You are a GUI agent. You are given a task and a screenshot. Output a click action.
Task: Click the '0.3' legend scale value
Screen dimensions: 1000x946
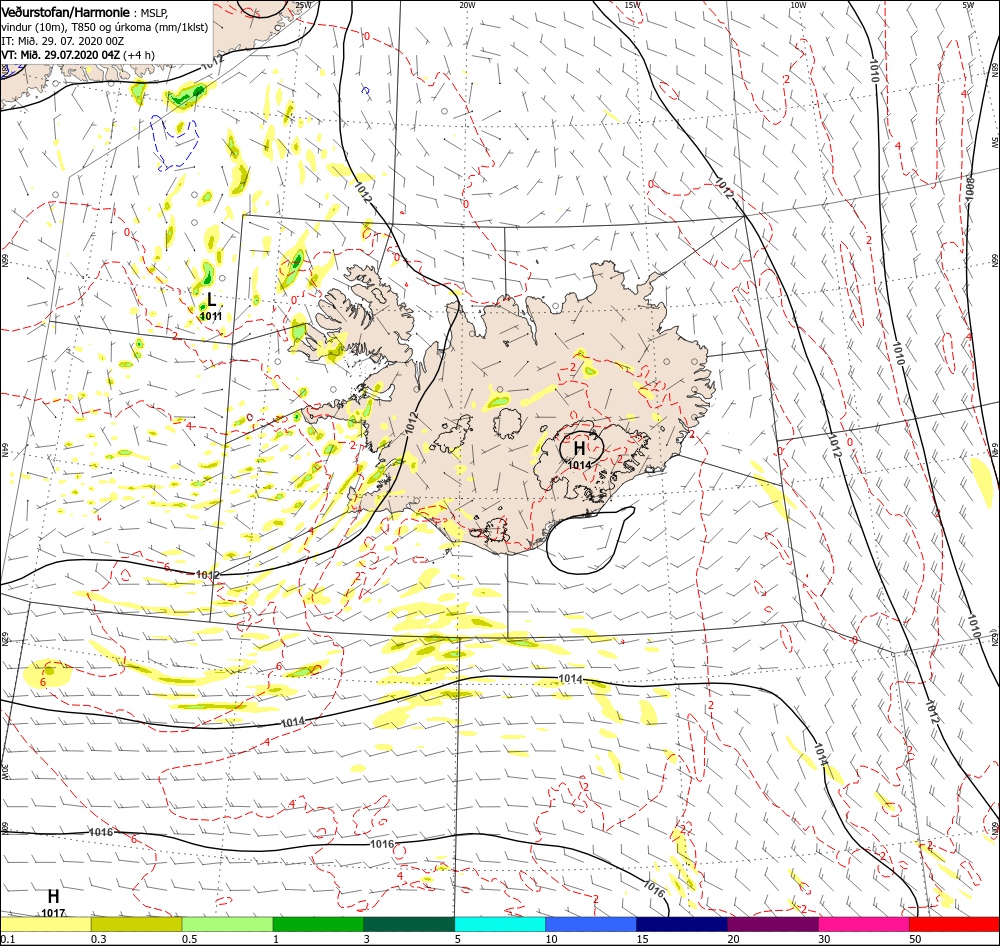pyautogui.click(x=99, y=939)
